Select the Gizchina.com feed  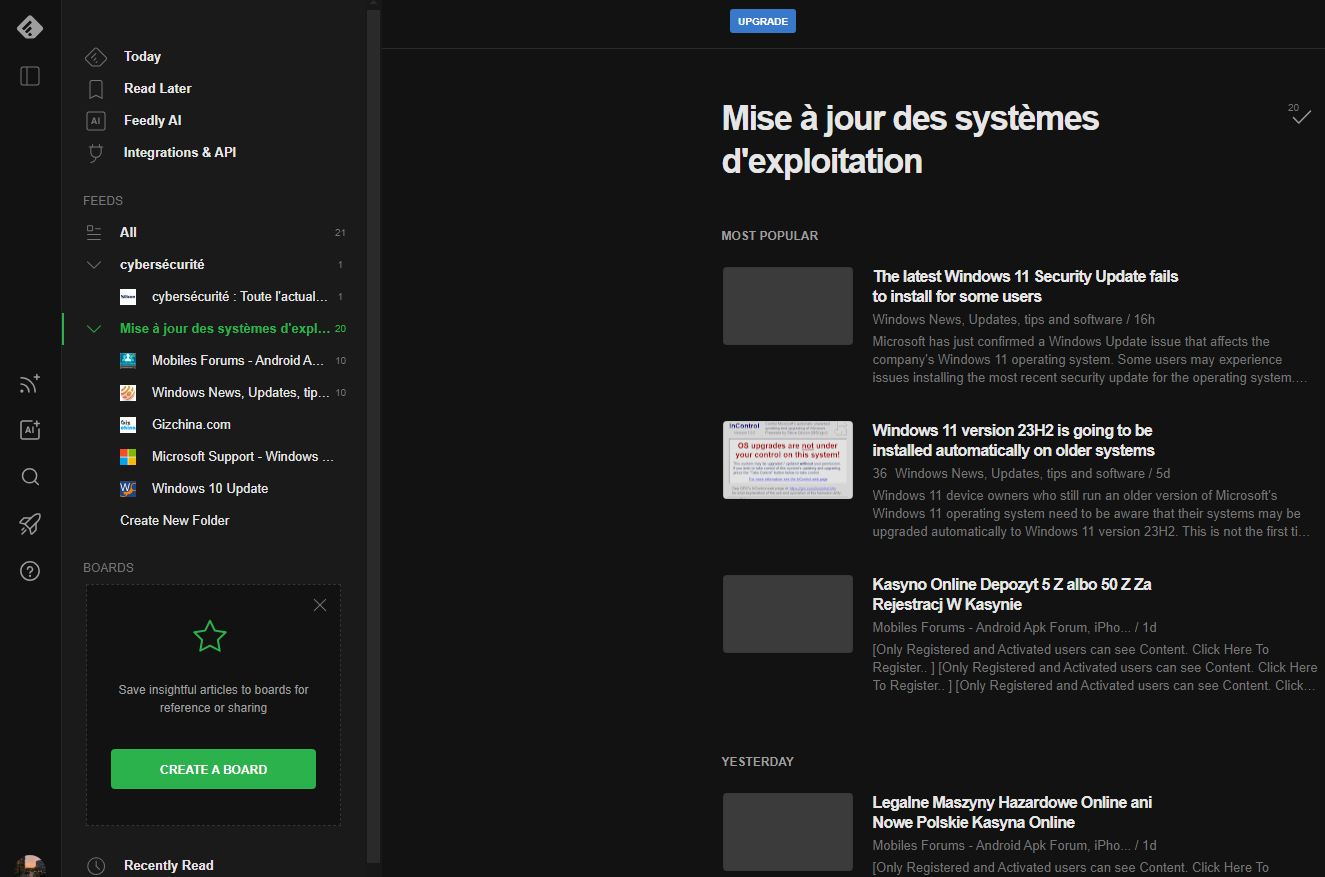(191, 425)
